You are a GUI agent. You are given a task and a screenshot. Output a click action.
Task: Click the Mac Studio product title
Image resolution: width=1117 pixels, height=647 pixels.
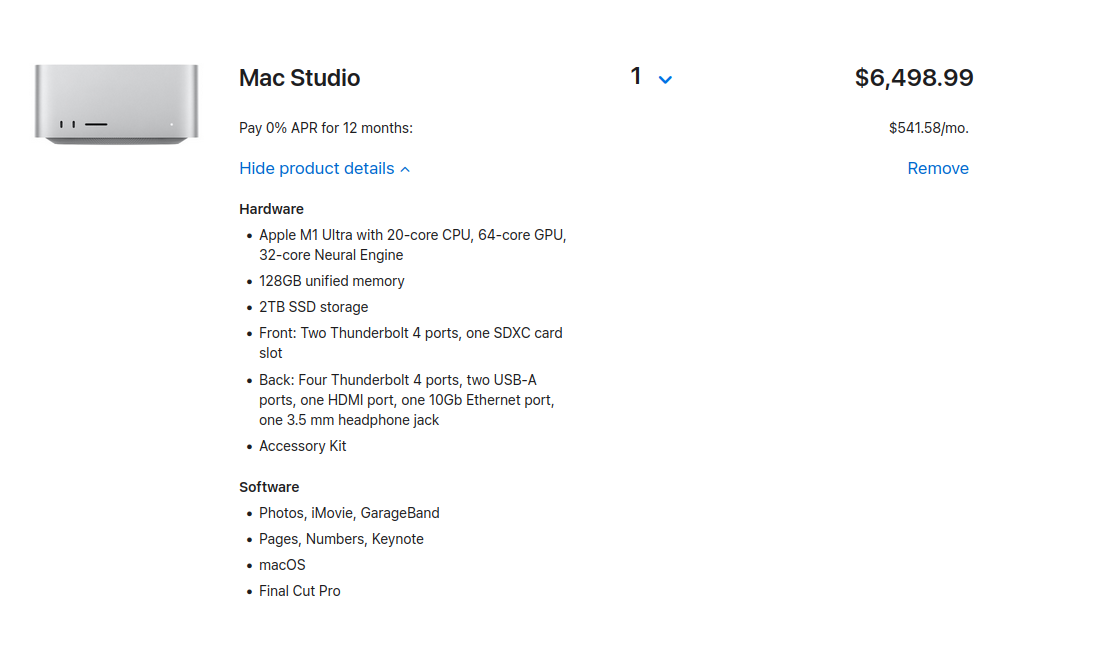(299, 78)
